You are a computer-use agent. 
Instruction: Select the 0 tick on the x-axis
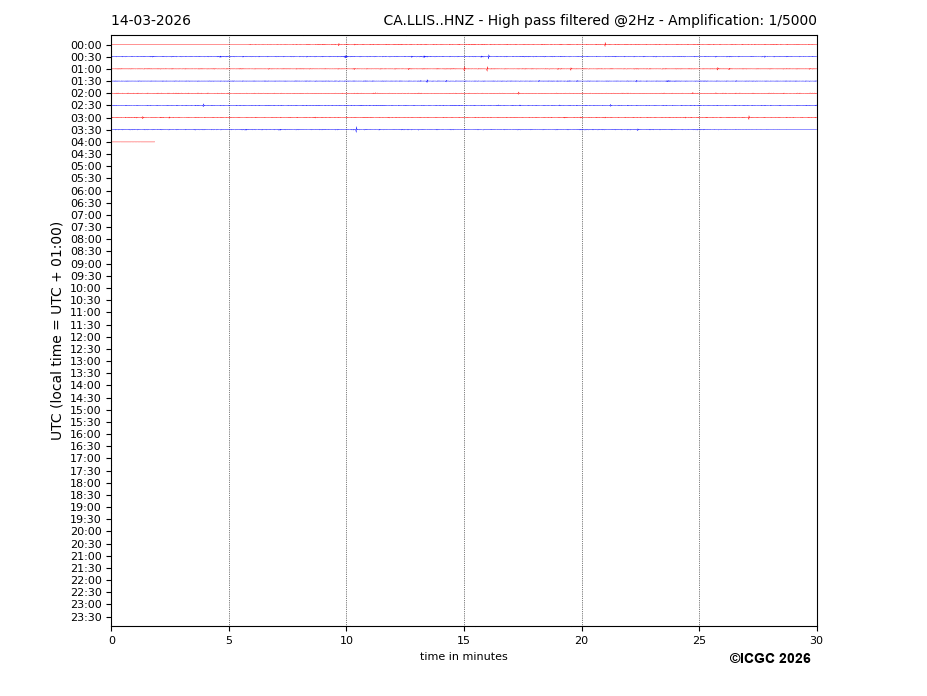(112, 640)
